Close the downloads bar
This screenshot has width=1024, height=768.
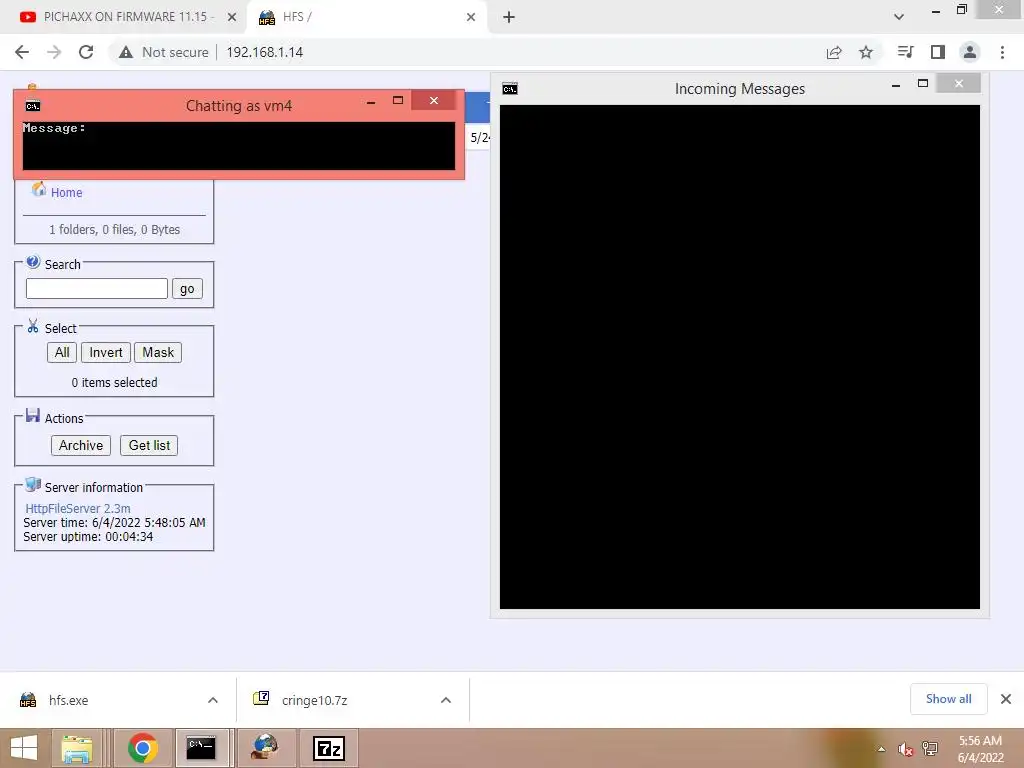coord(1006,699)
